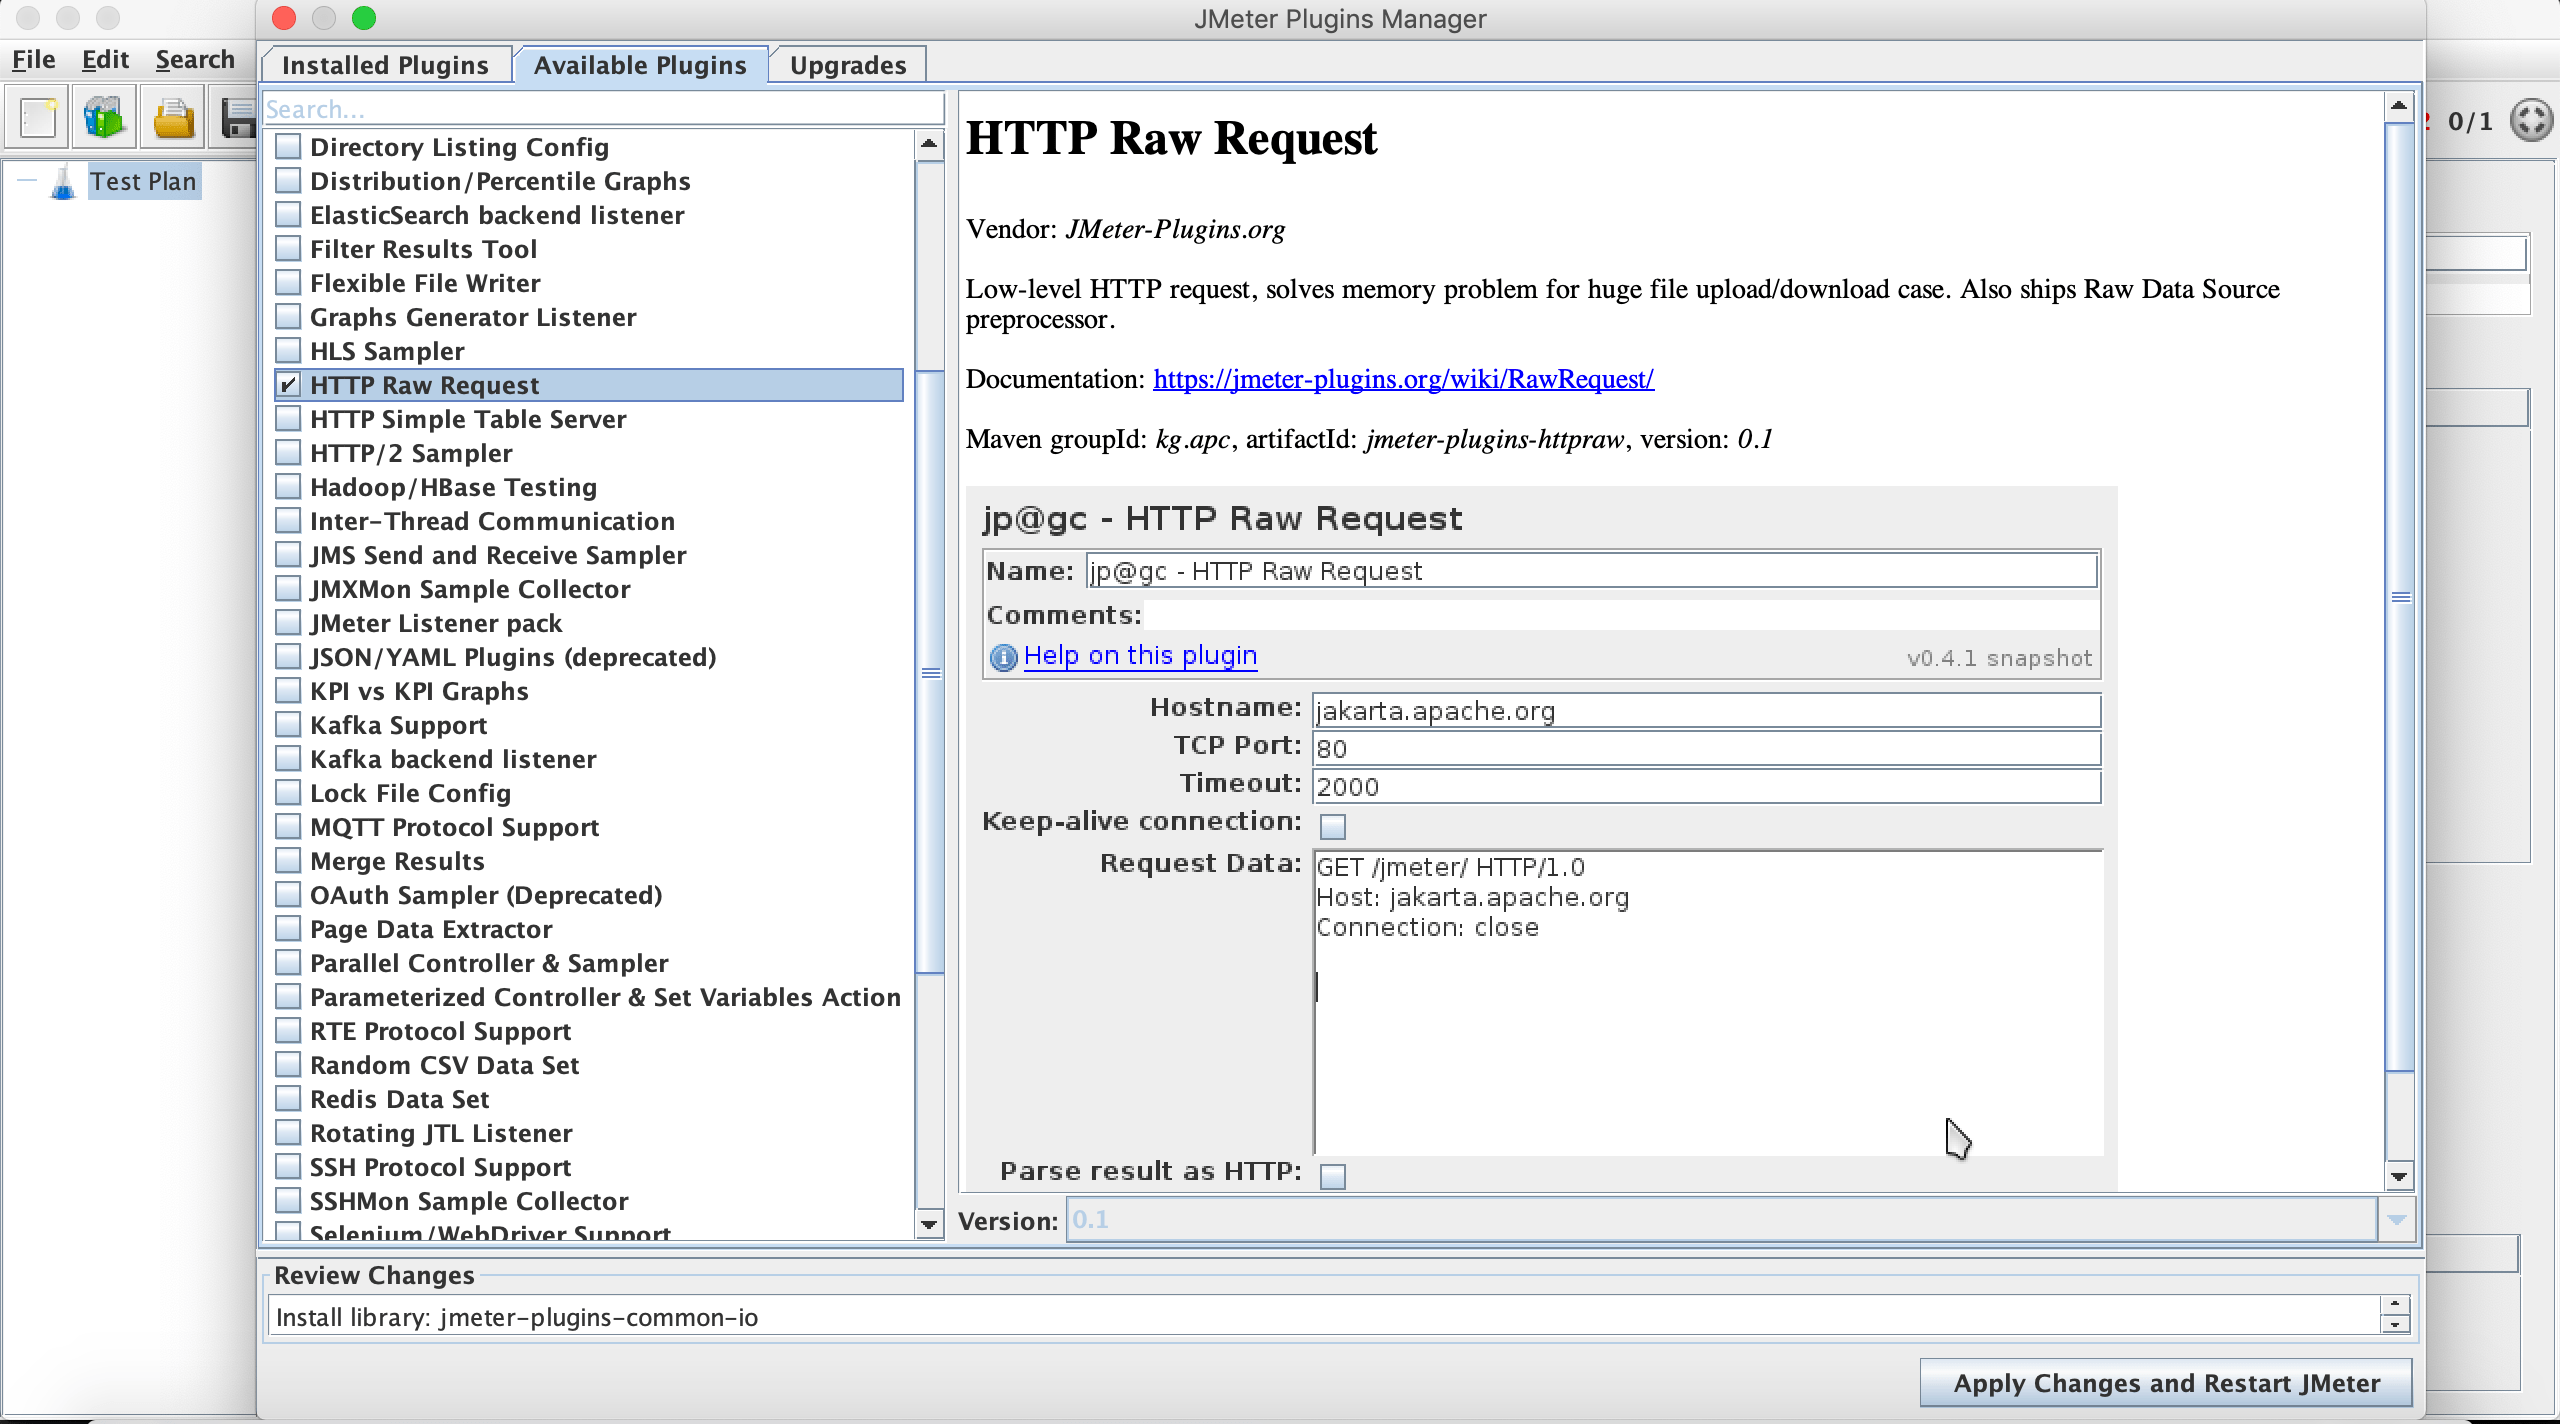Viewport: 2560px width, 1424px height.
Task: Switch to the Installed Plugins tab
Action: pyautogui.click(x=385, y=65)
